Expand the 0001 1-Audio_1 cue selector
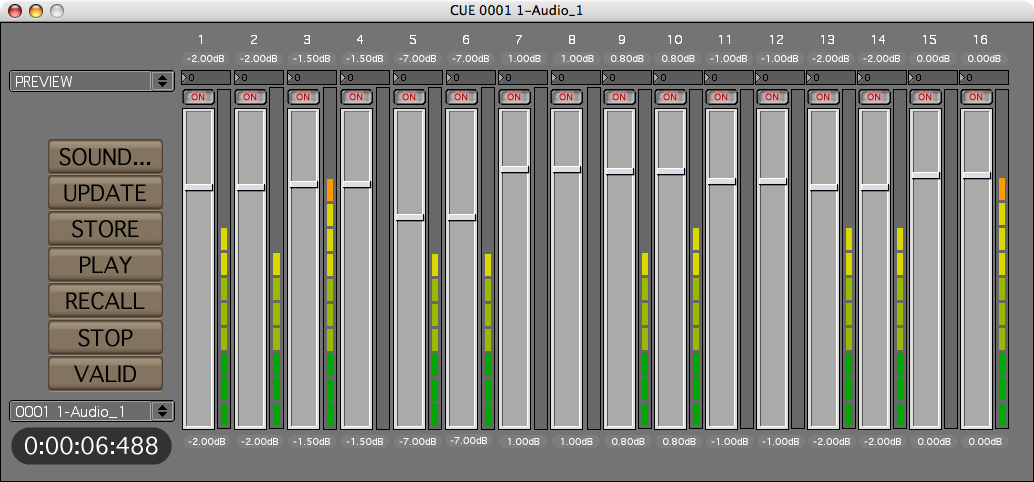The height and width of the screenshot is (482, 1034). pos(91,411)
